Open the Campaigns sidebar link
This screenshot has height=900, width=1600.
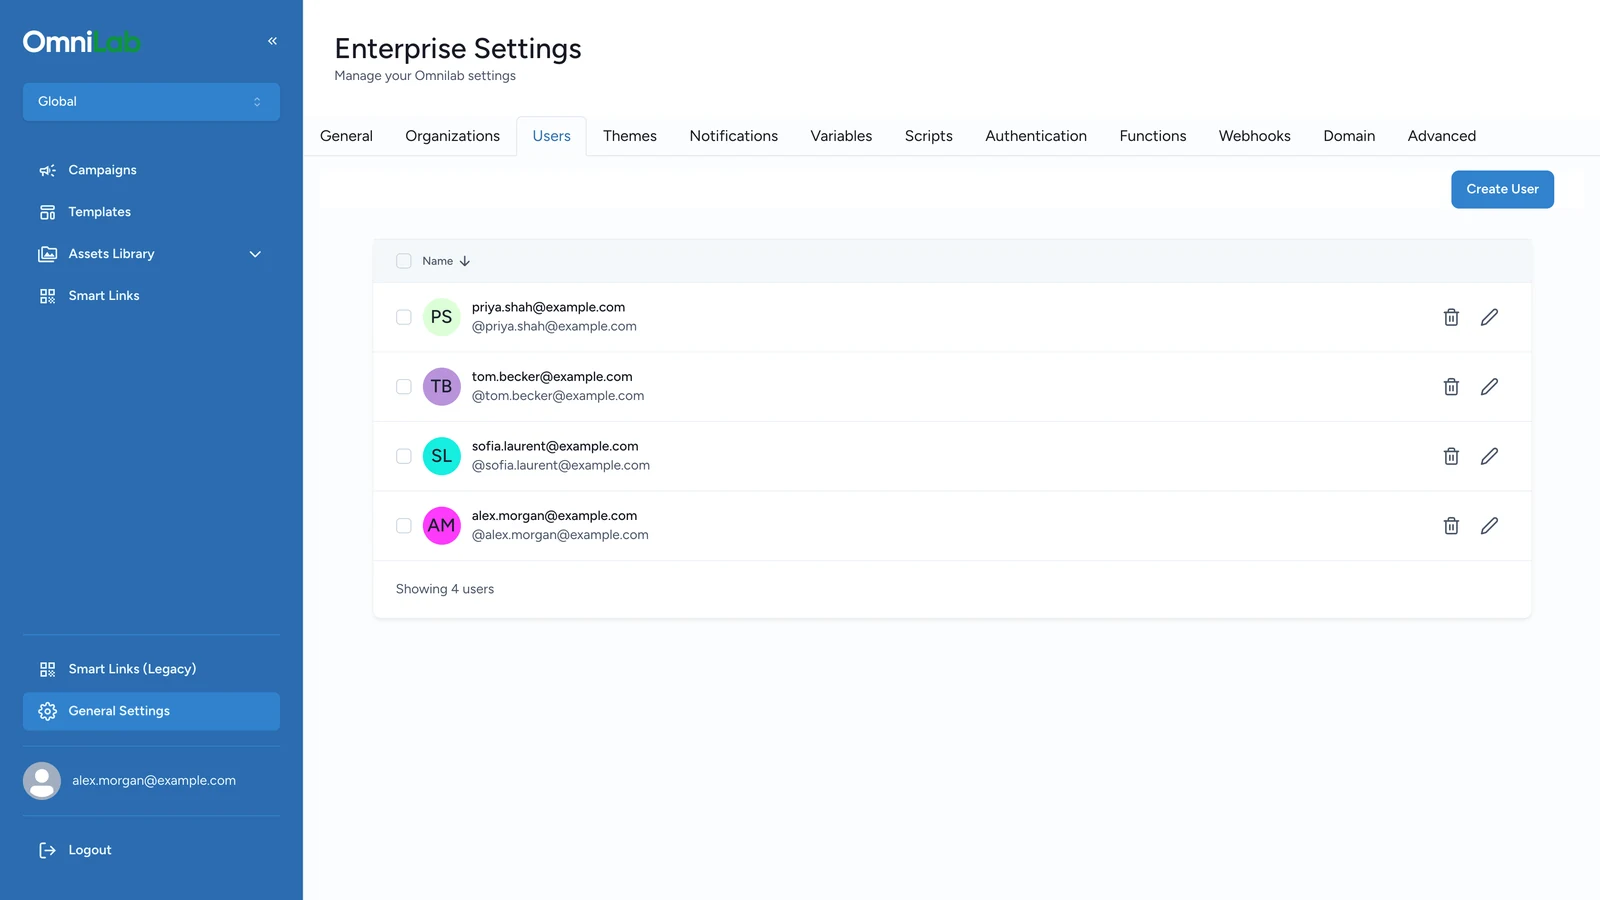(x=151, y=170)
